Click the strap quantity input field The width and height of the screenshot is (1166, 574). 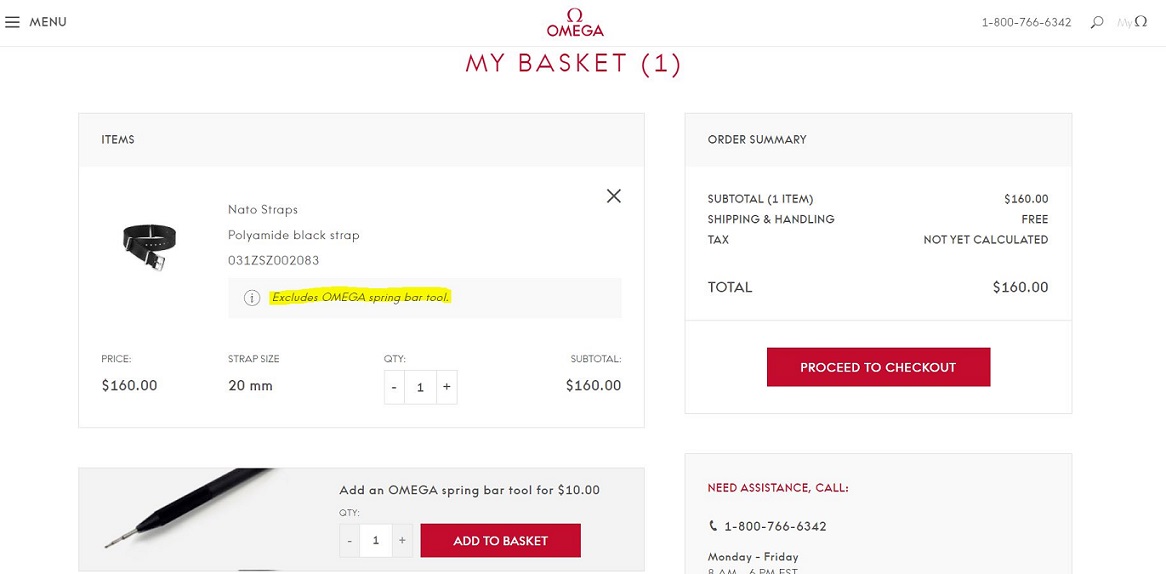click(420, 387)
